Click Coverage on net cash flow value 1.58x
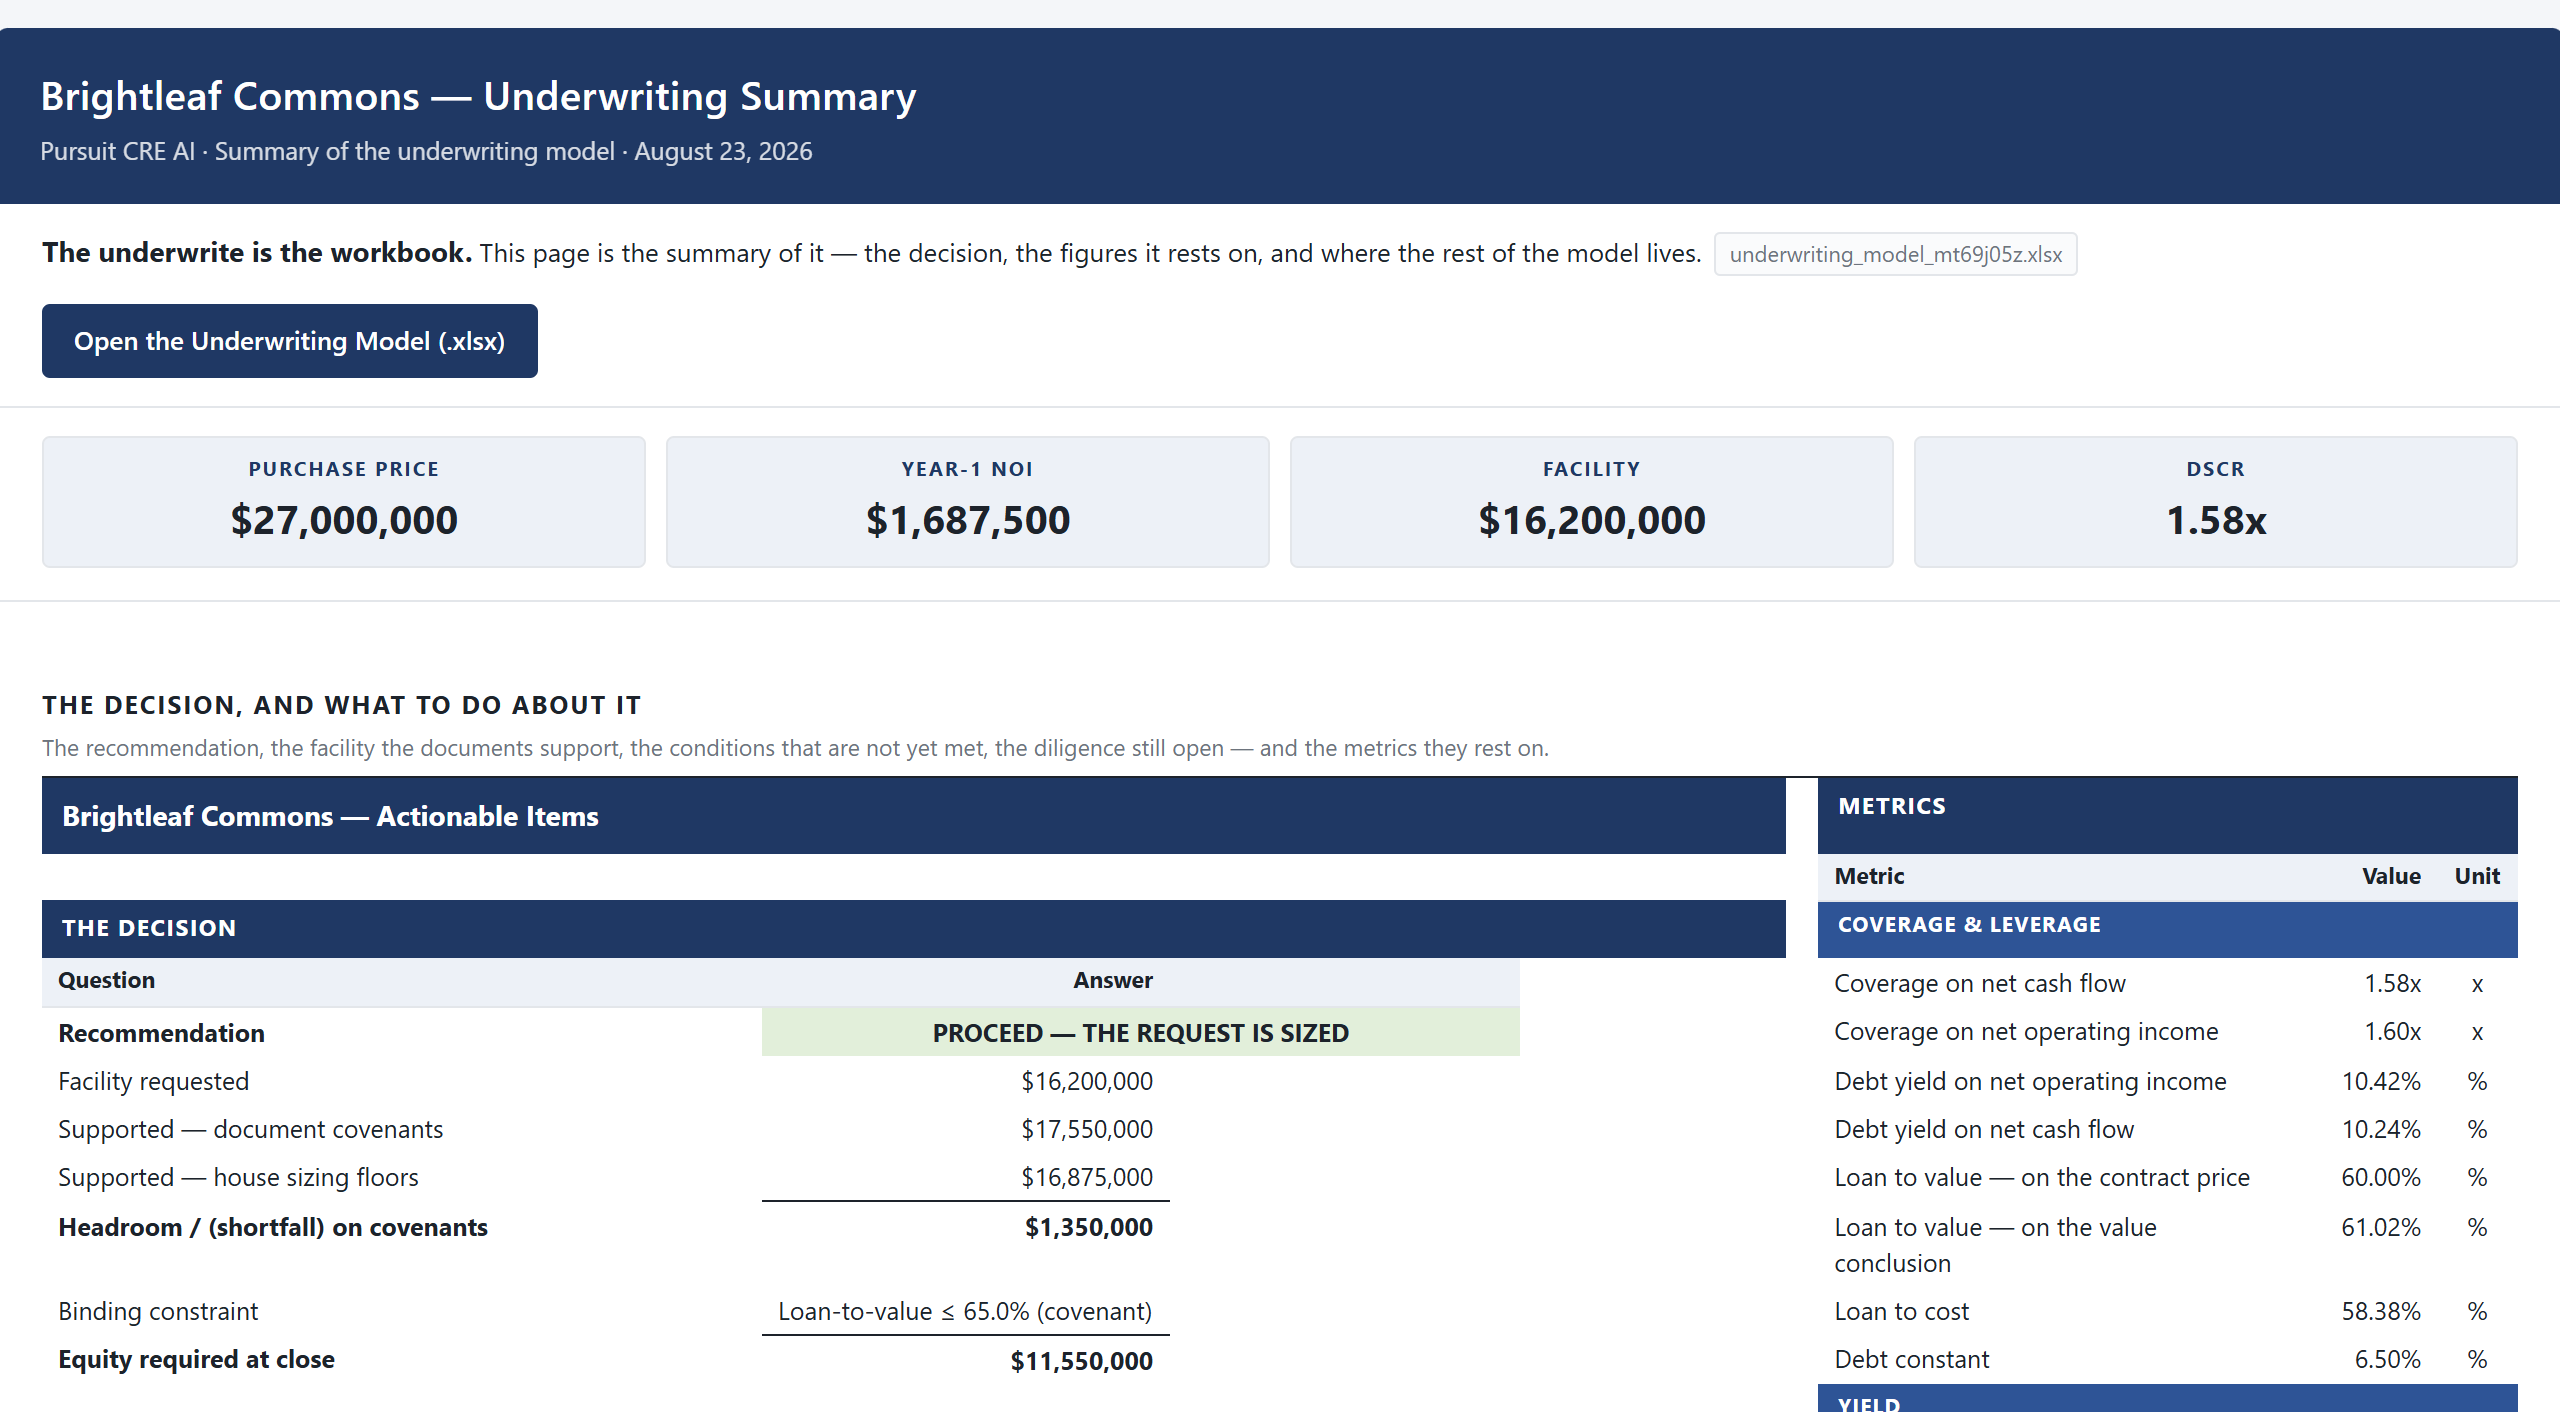Screen dimensions: 2560x1412 point(2392,983)
